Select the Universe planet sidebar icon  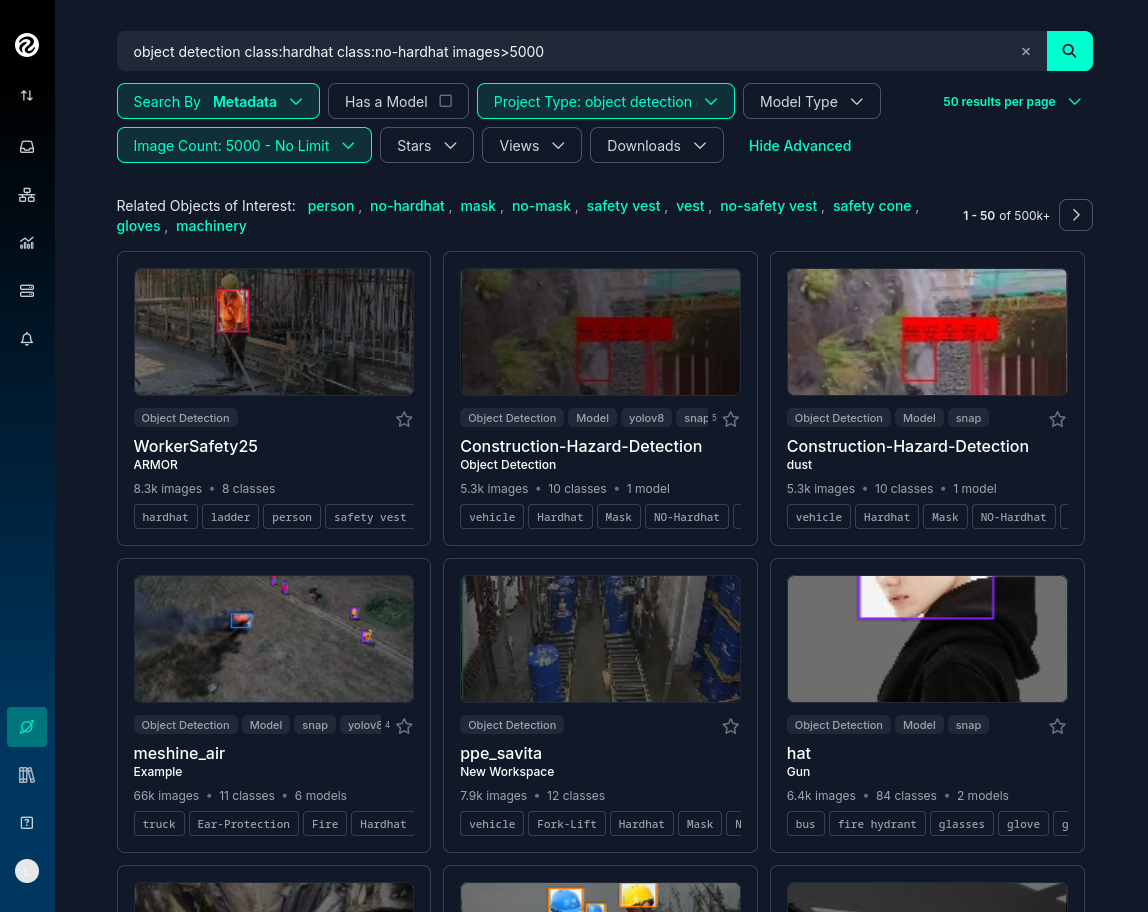point(27,727)
